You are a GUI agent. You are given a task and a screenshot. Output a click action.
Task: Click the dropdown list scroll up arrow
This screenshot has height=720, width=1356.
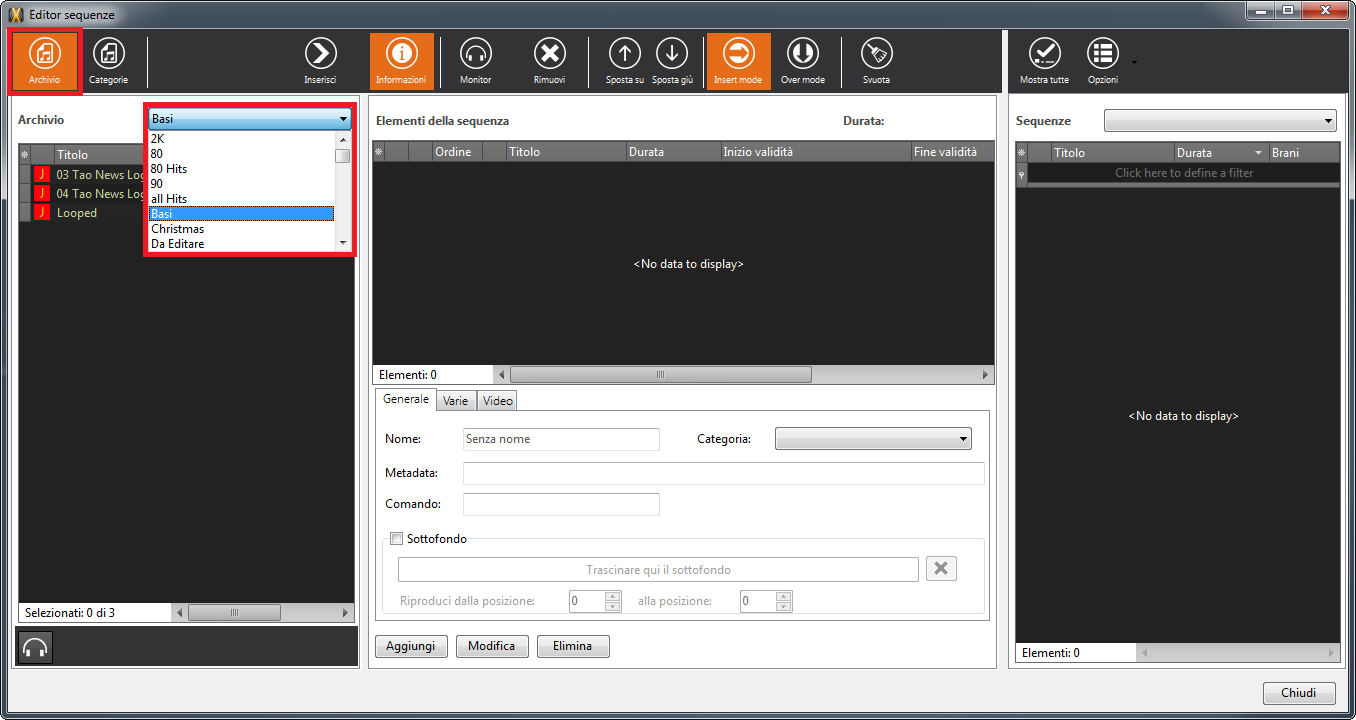343,139
